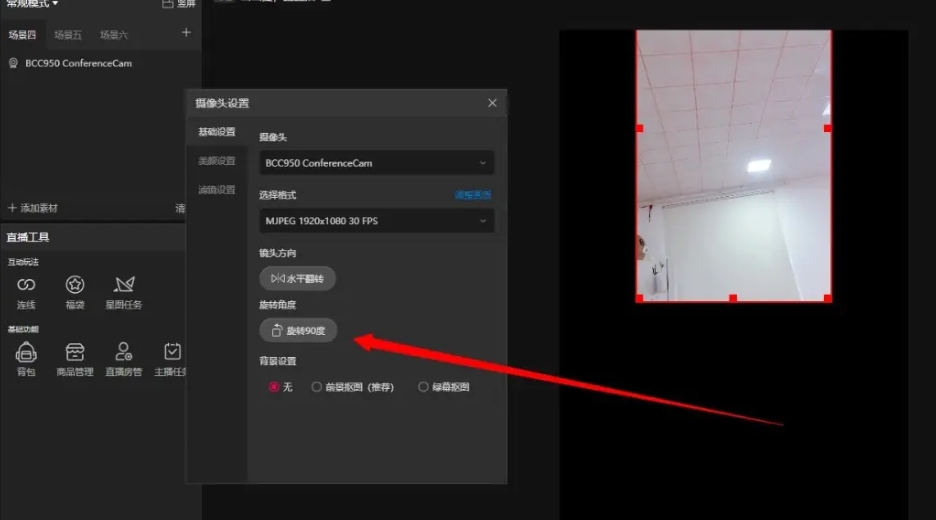The height and width of the screenshot is (520, 936).
Task: Expand the MJPEG 1920x1080 format dropdown
Action: pyautogui.click(x=375, y=220)
